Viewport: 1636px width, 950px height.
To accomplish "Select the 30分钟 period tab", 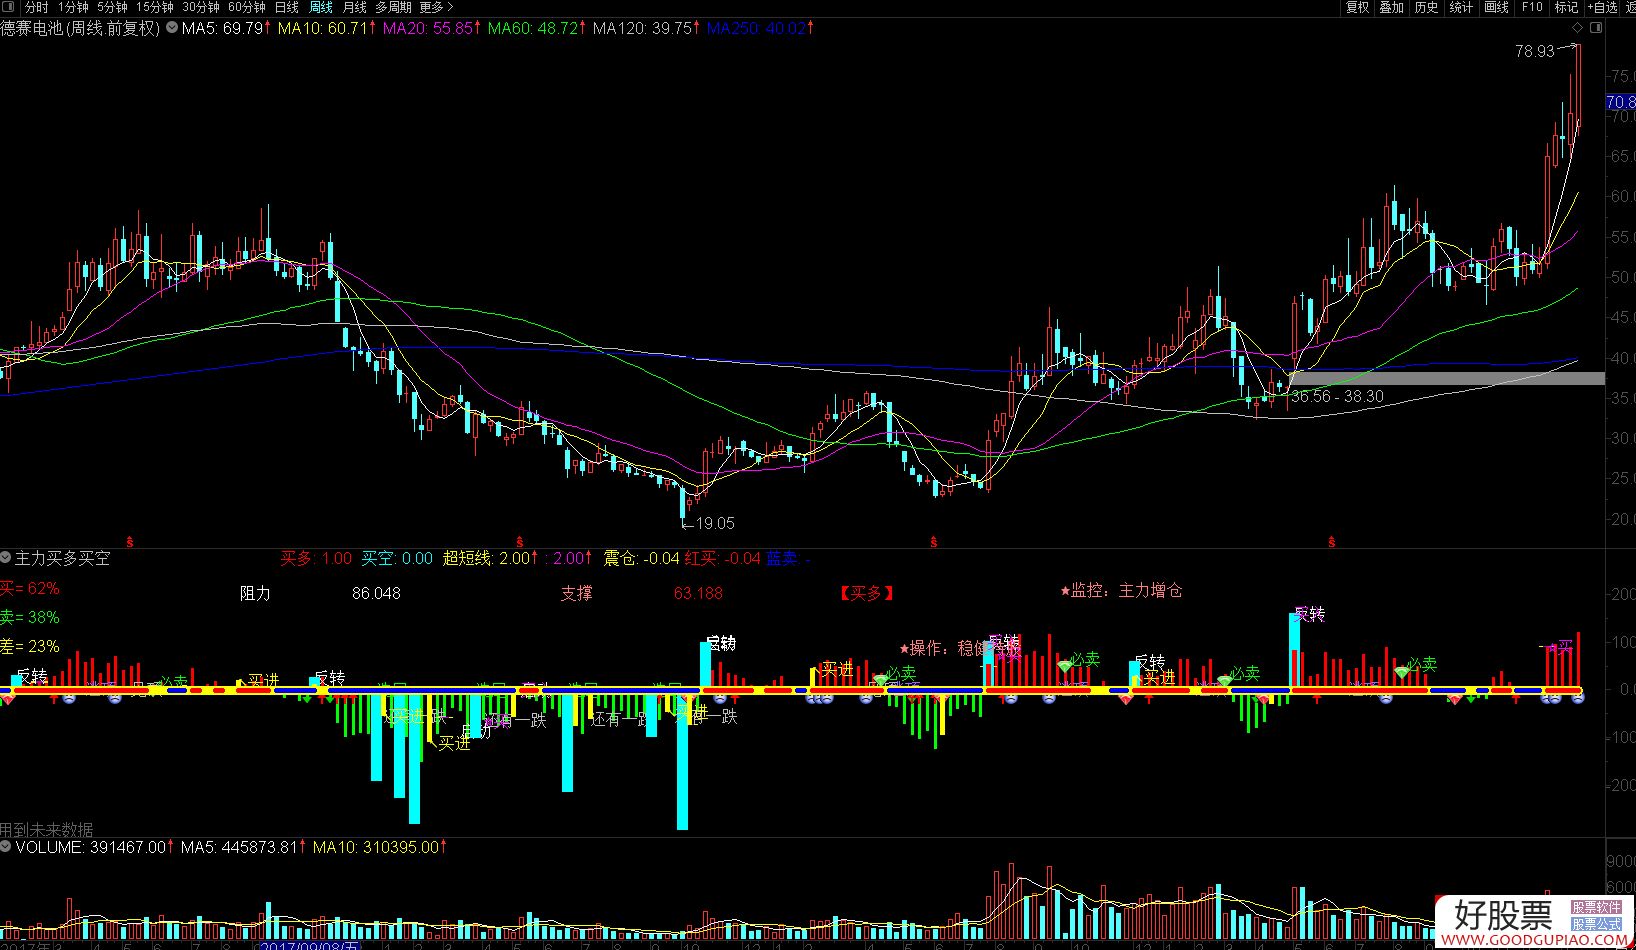I will click(x=201, y=7).
